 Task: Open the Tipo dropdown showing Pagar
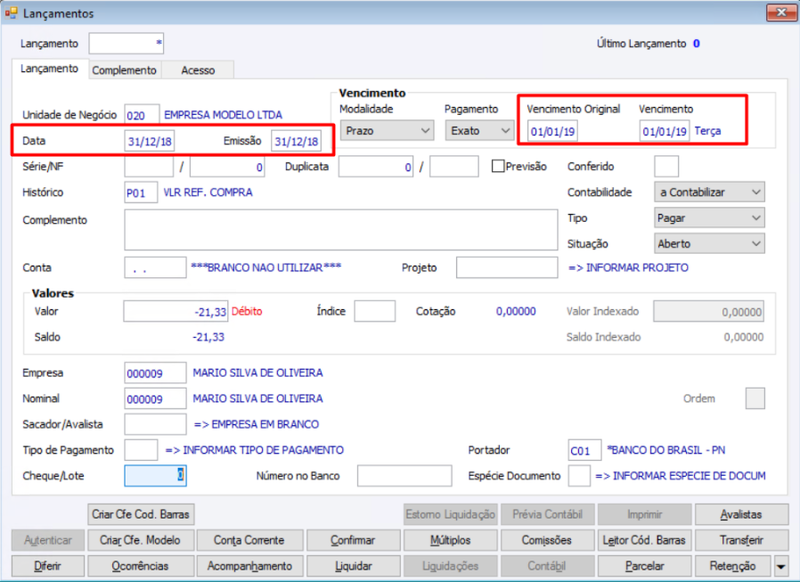pyautogui.click(x=709, y=218)
